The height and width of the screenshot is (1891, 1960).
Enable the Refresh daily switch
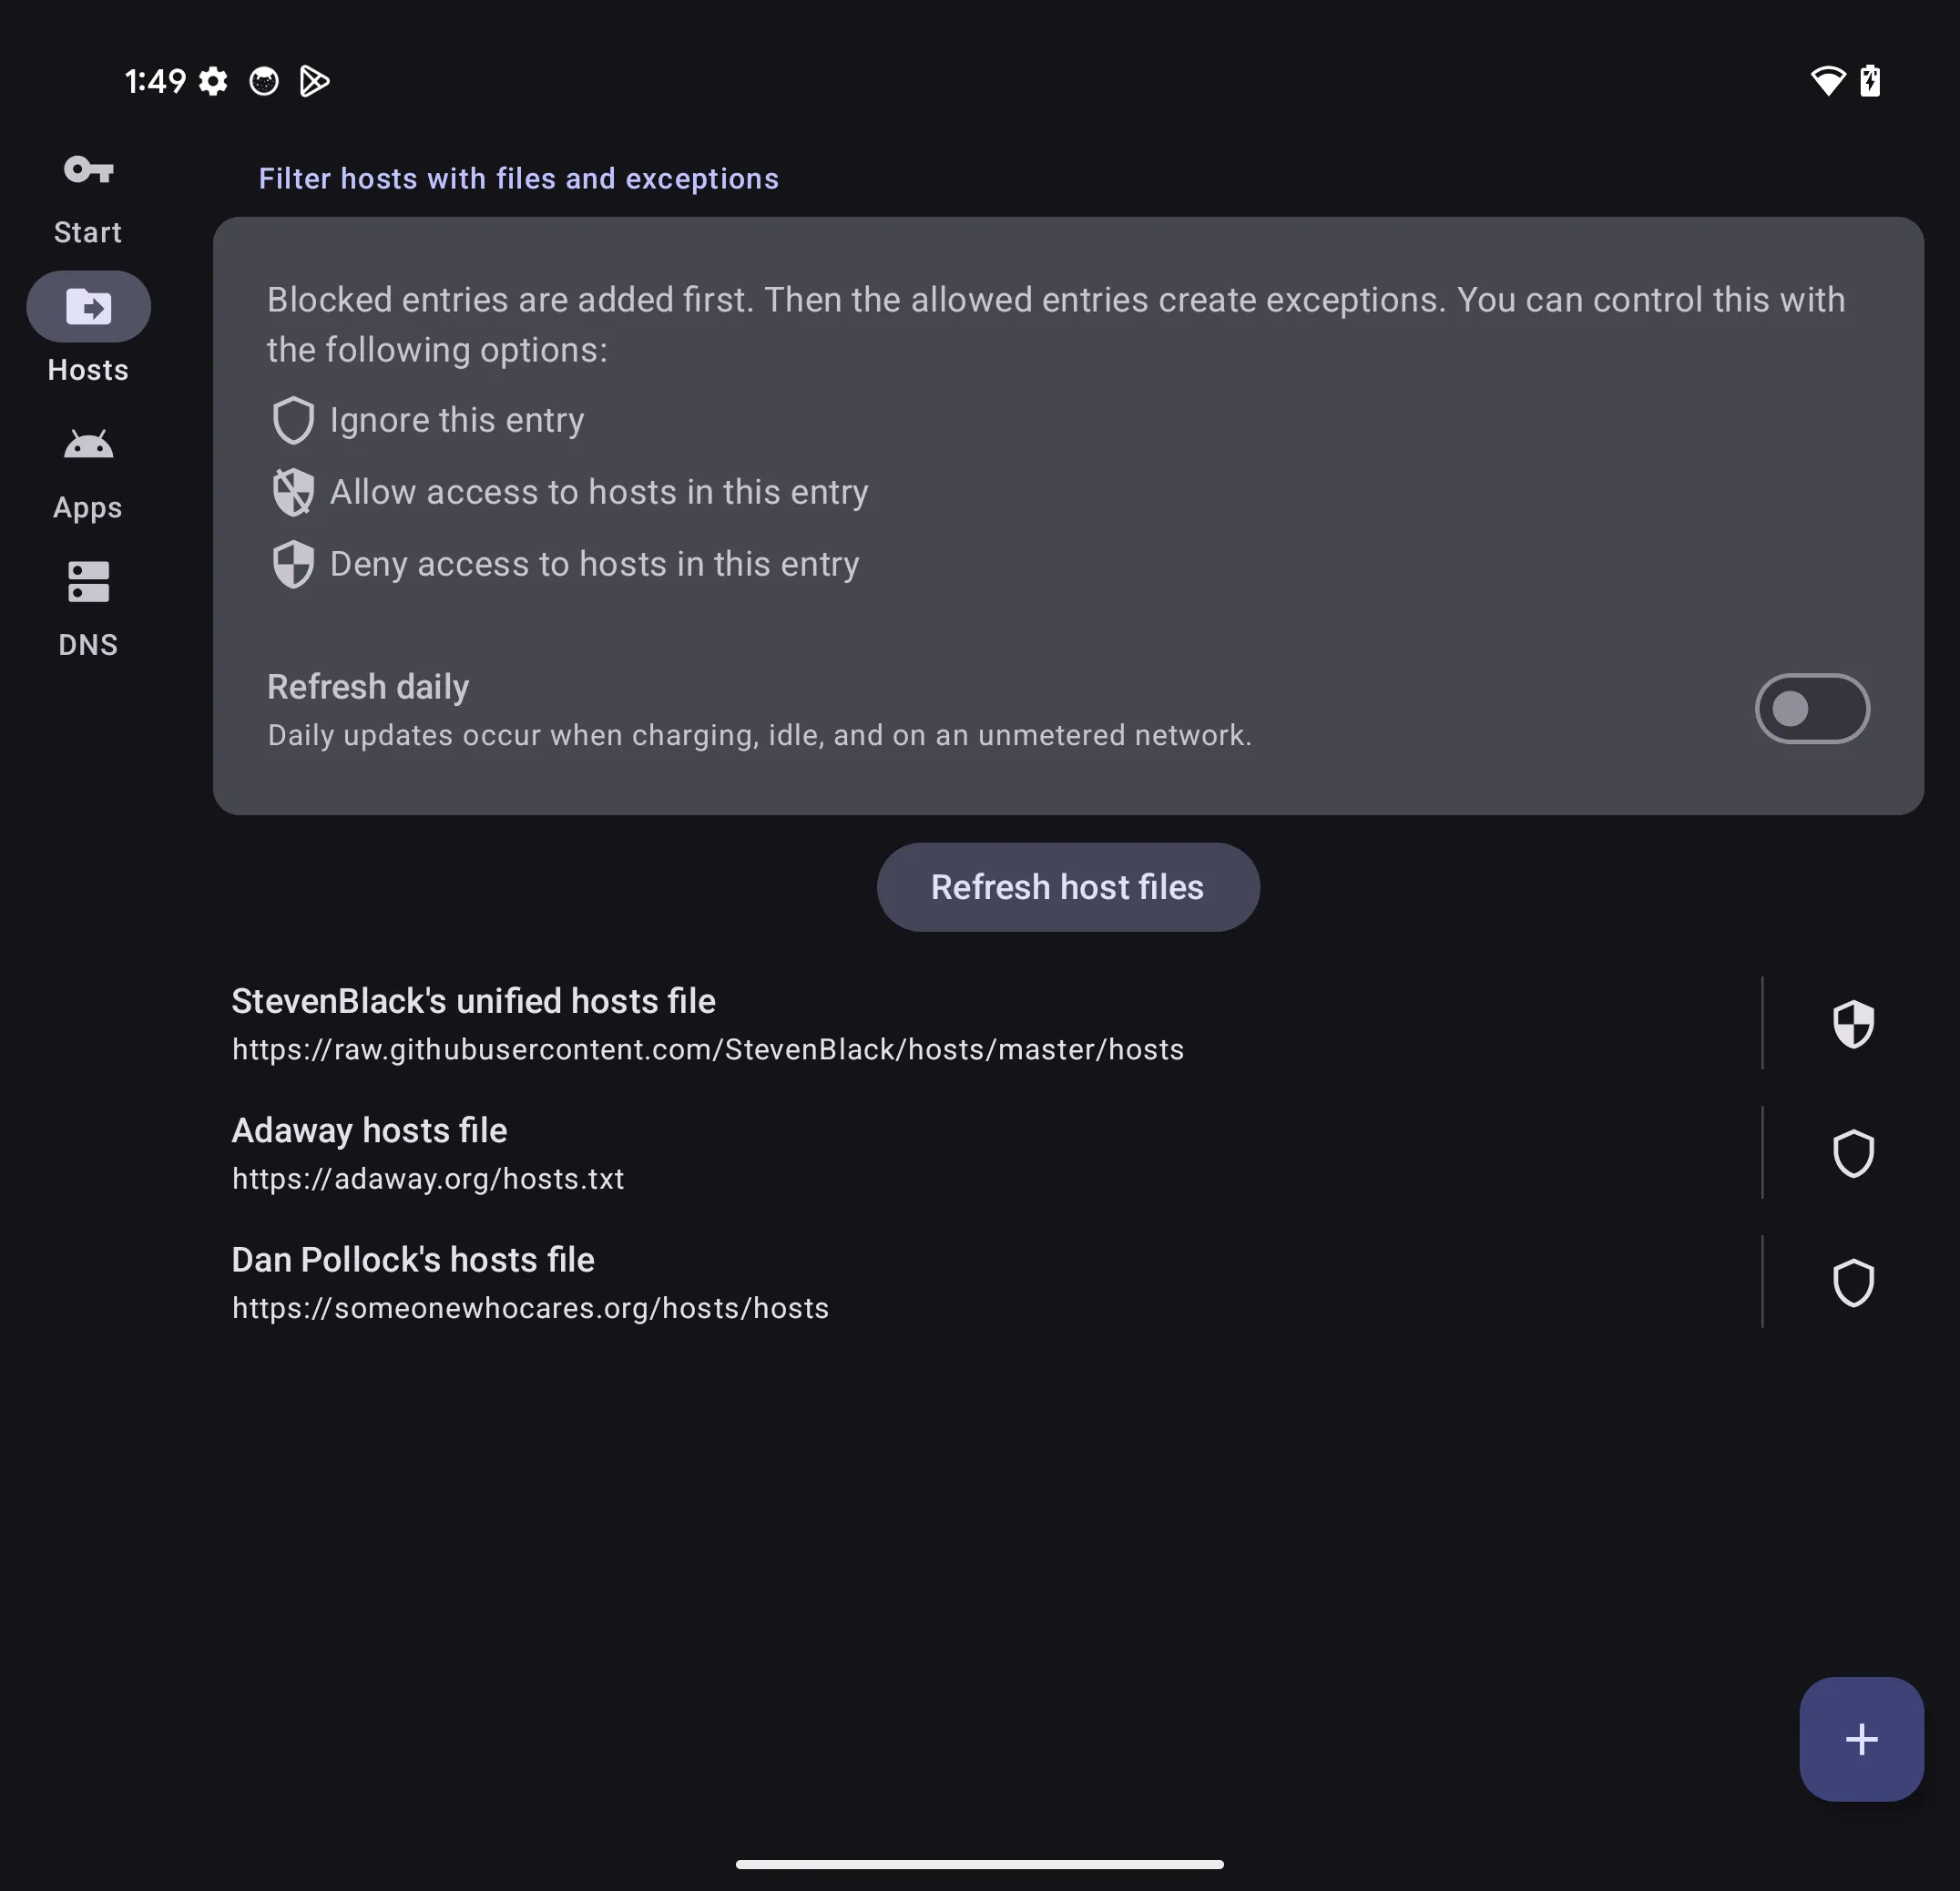(x=1812, y=708)
